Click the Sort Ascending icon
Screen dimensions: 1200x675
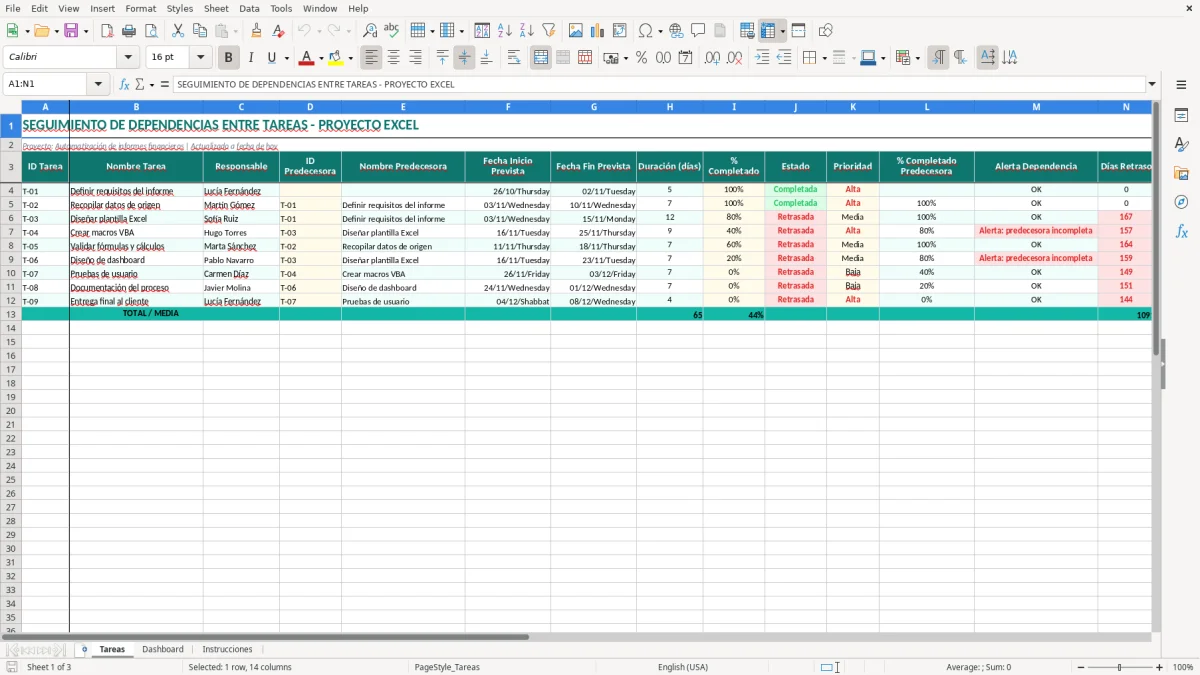pyautogui.click(x=505, y=31)
